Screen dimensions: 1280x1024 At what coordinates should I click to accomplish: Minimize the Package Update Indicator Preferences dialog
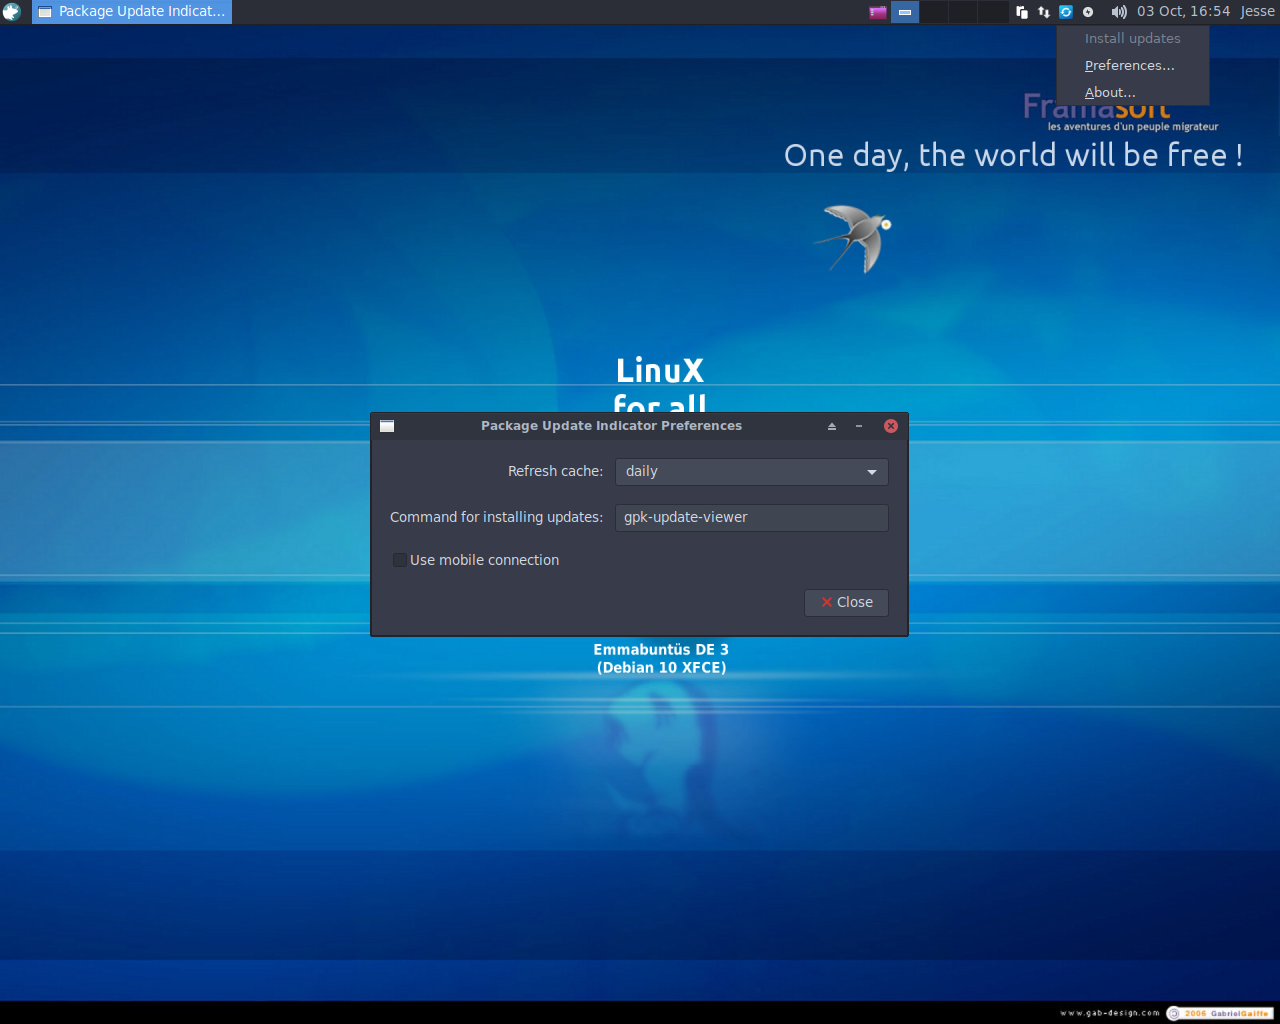859,426
